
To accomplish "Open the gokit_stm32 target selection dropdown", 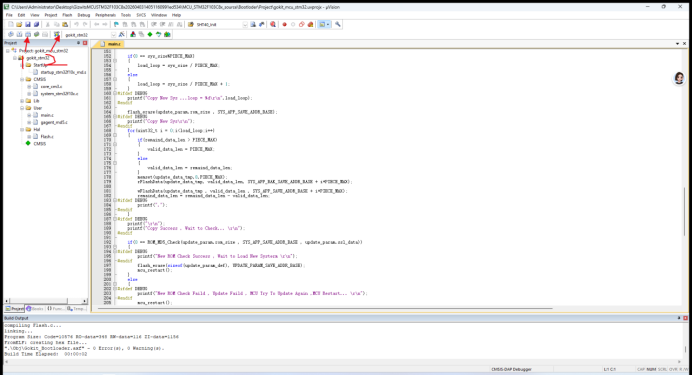I will (x=113, y=34).
